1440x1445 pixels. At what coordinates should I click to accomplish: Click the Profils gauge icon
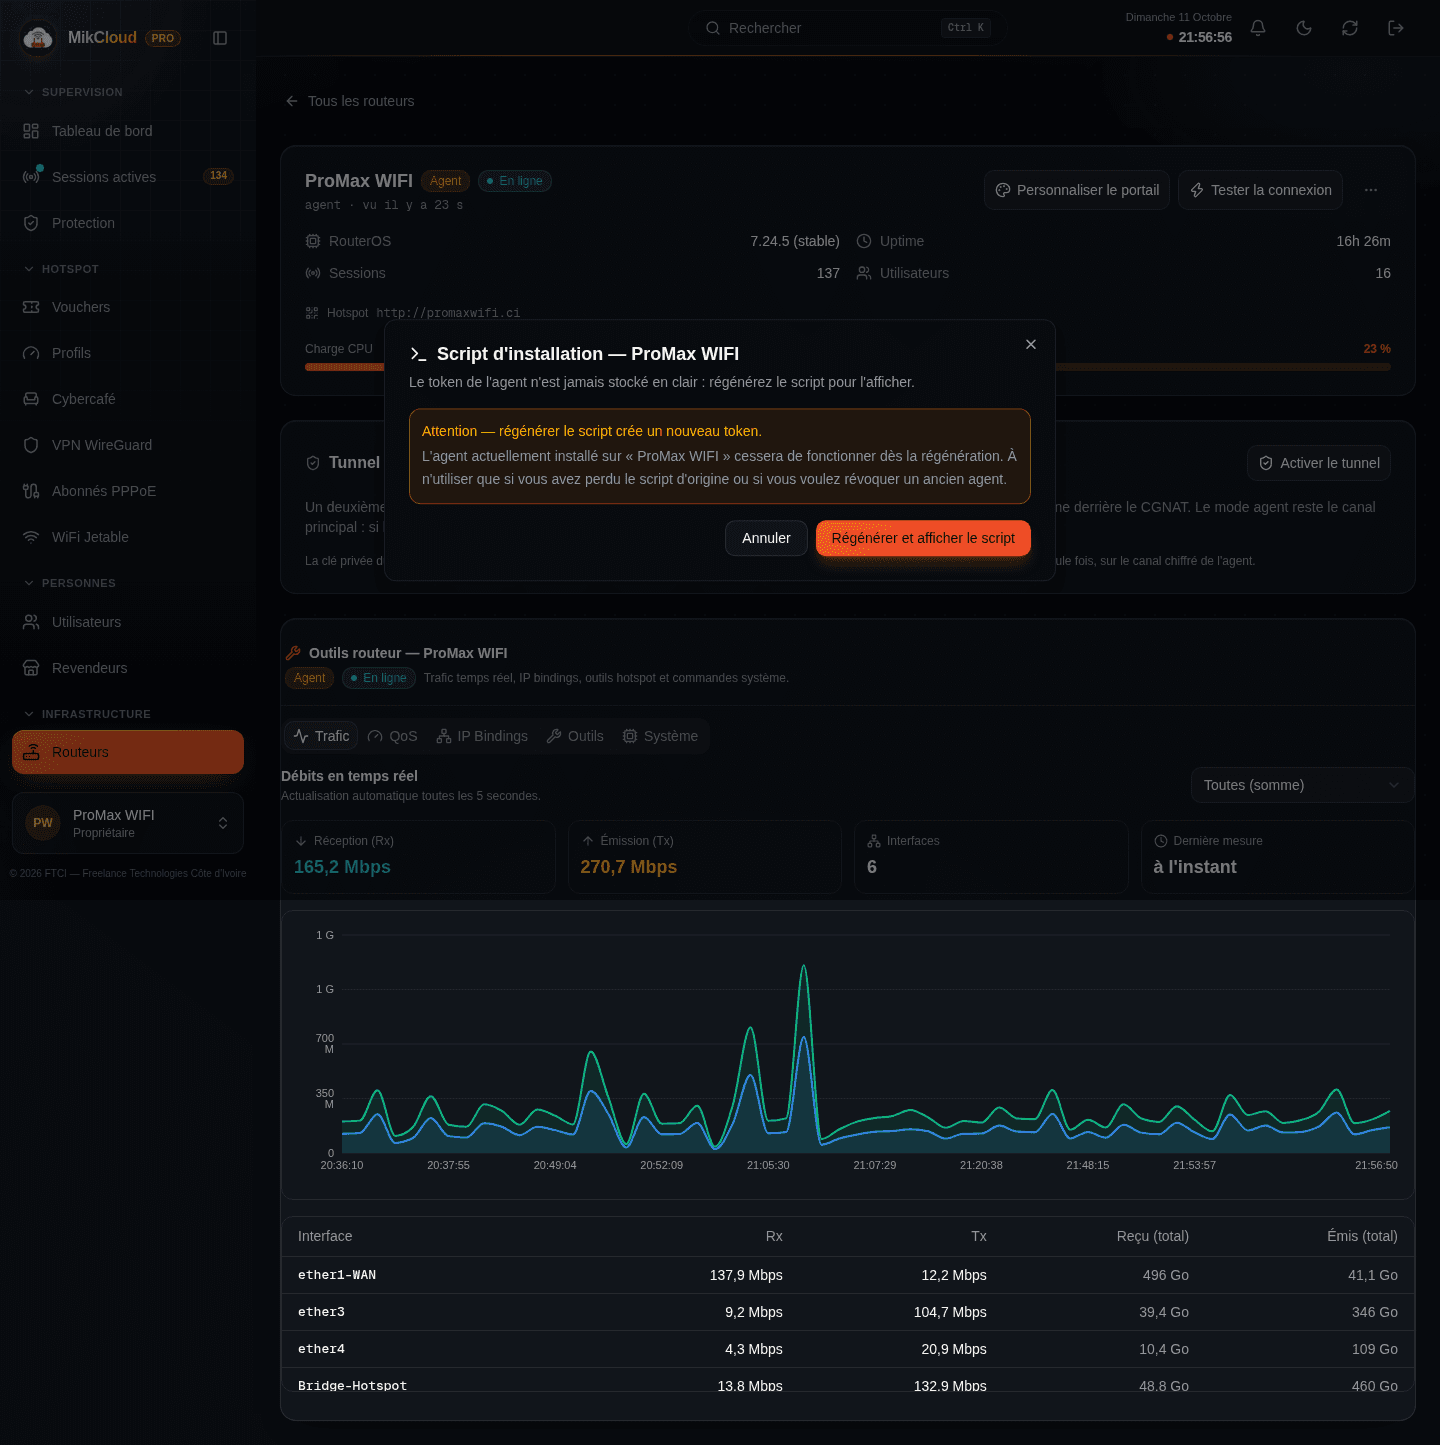click(x=31, y=353)
